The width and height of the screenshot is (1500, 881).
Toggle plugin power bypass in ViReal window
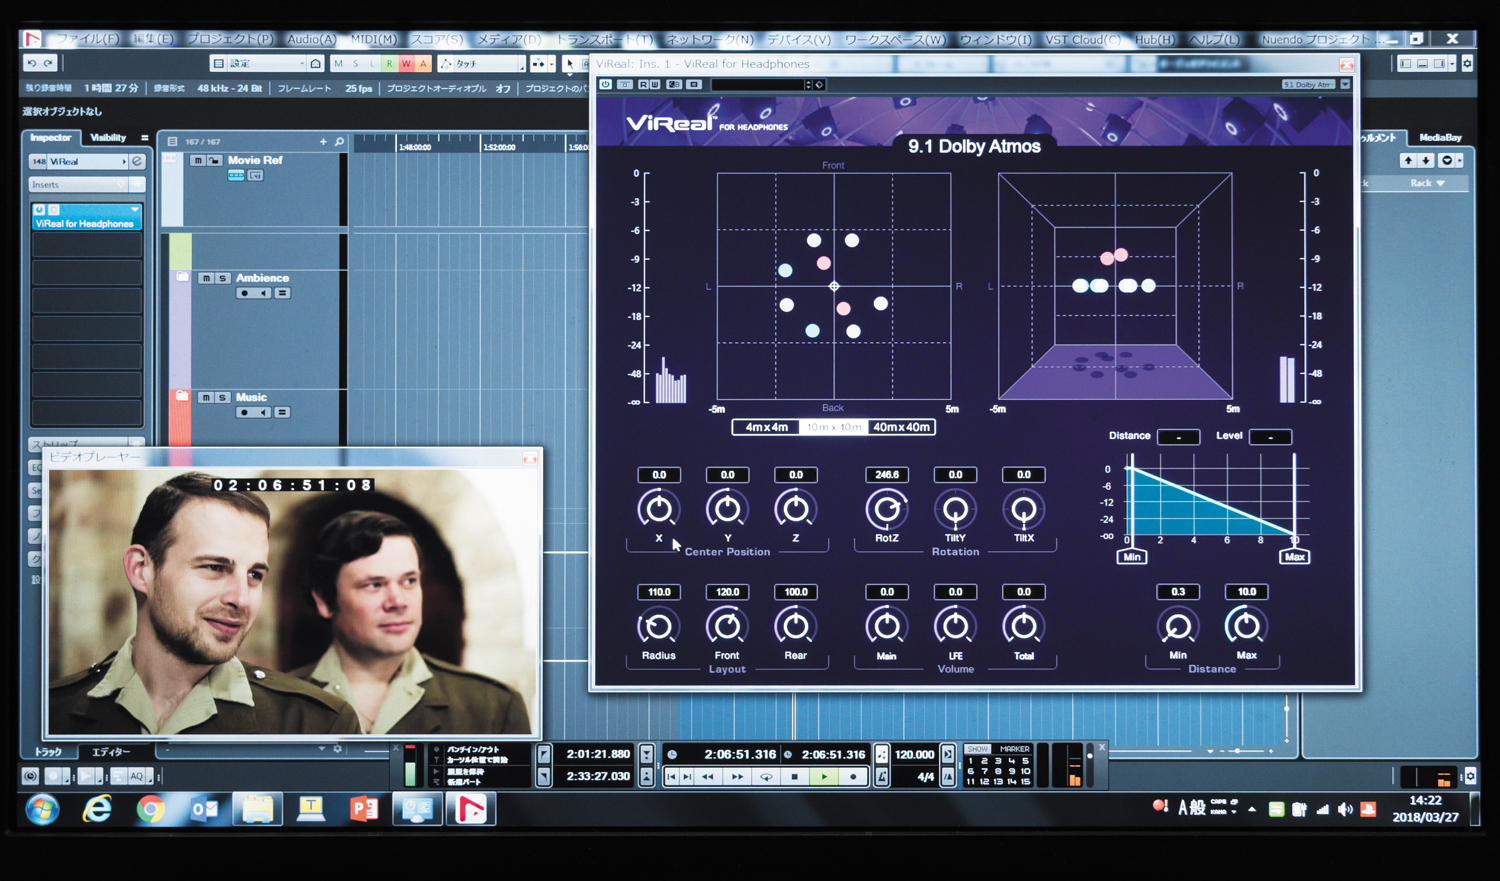pyautogui.click(x=606, y=85)
